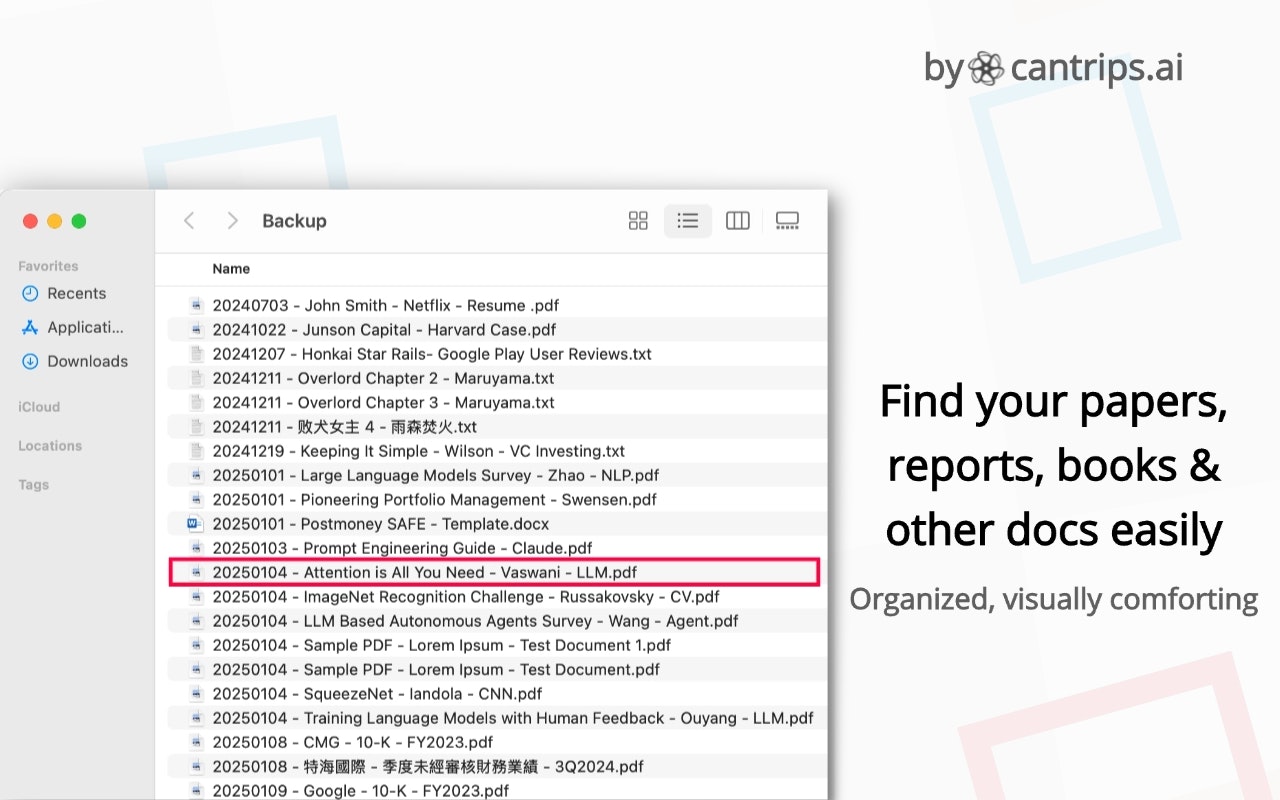1280x800 pixels.
Task: Go back with the Finder back arrow
Action: [x=189, y=221]
